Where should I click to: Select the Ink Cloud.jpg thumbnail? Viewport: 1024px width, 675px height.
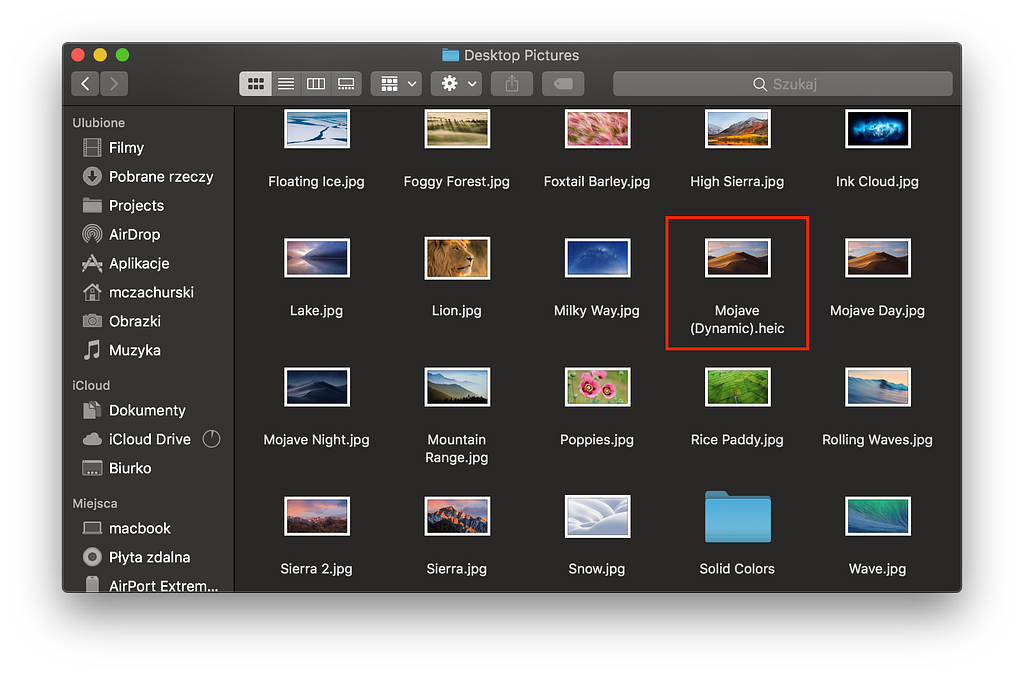[x=878, y=129]
